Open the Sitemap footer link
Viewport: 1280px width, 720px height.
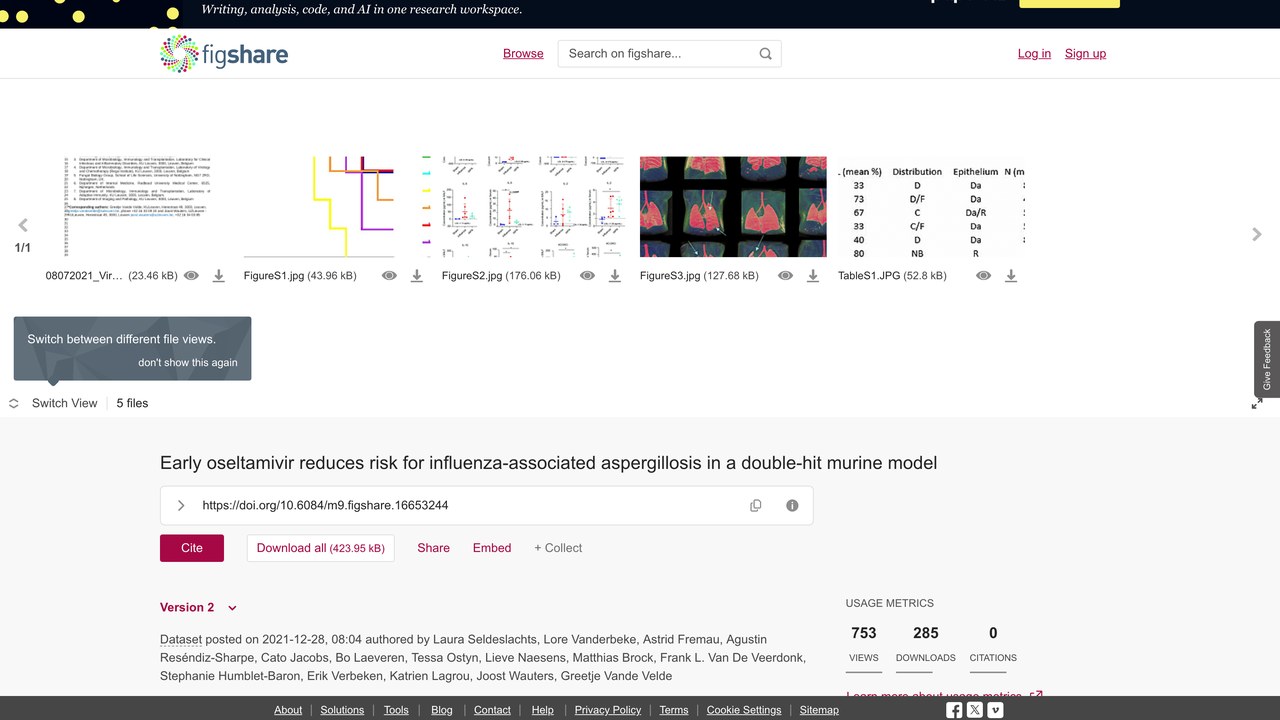point(819,710)
